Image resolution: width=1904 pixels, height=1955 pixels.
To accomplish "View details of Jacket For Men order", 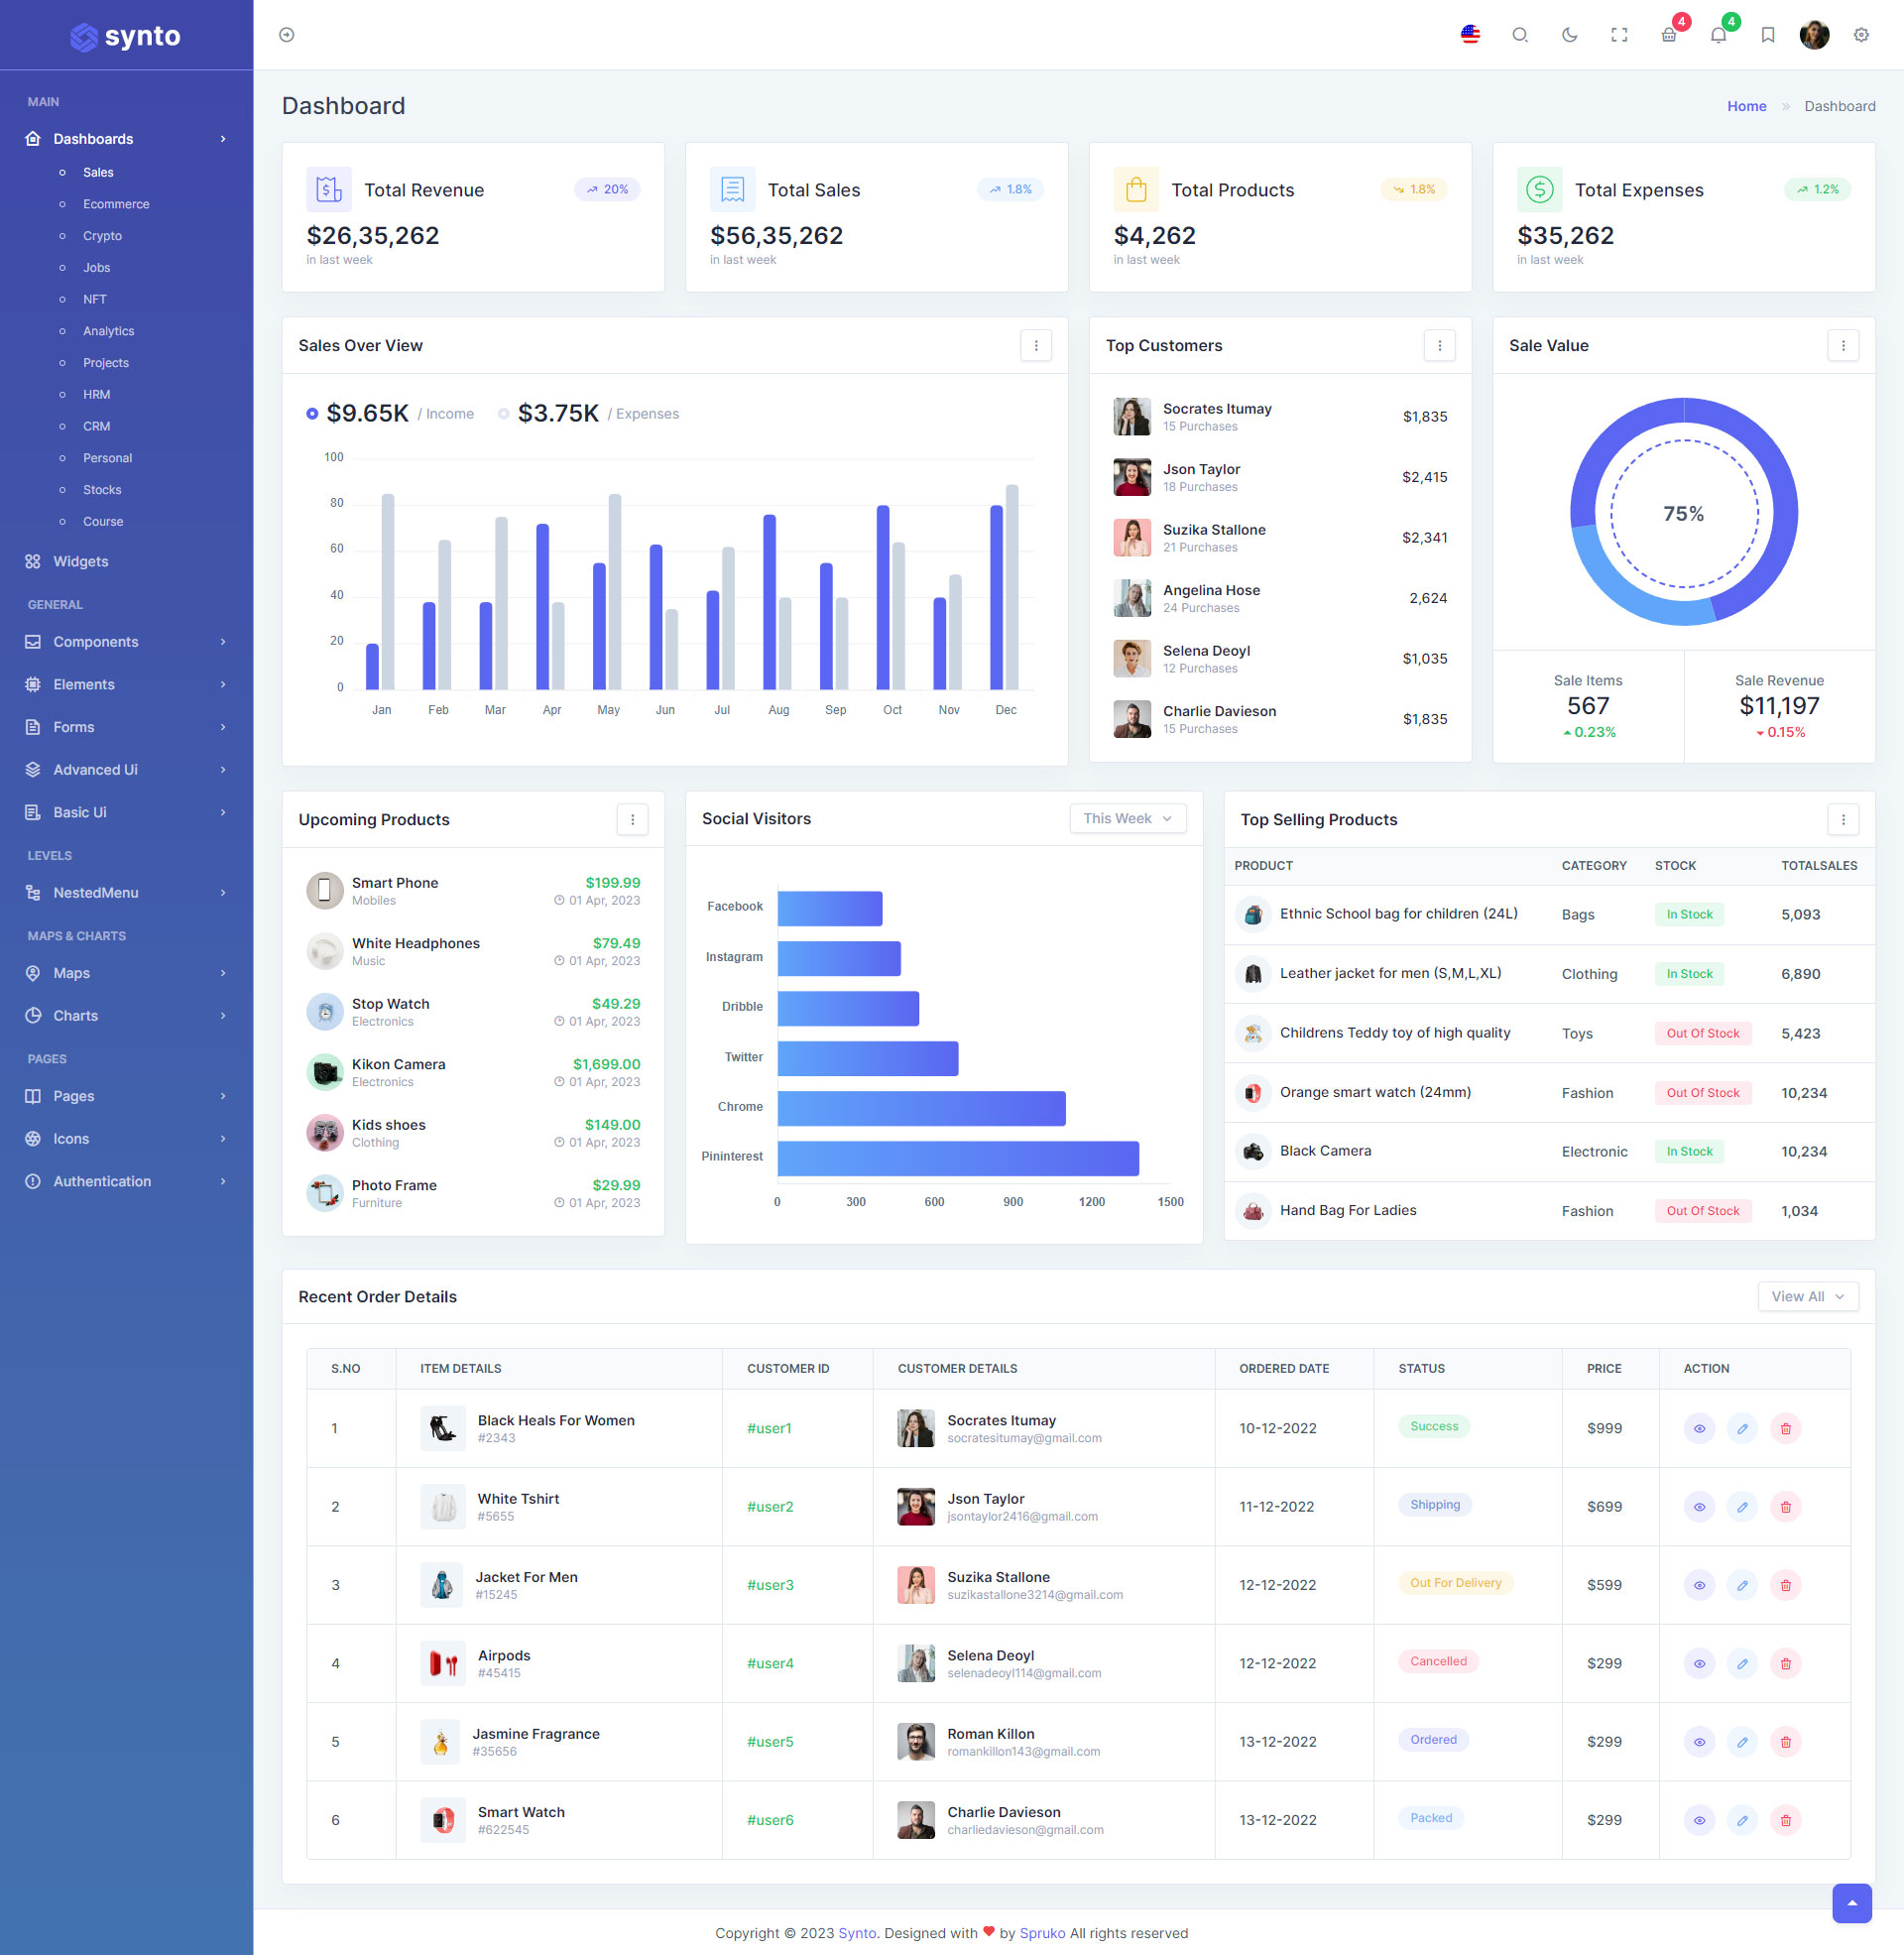I will (x=1699, y=1585).
